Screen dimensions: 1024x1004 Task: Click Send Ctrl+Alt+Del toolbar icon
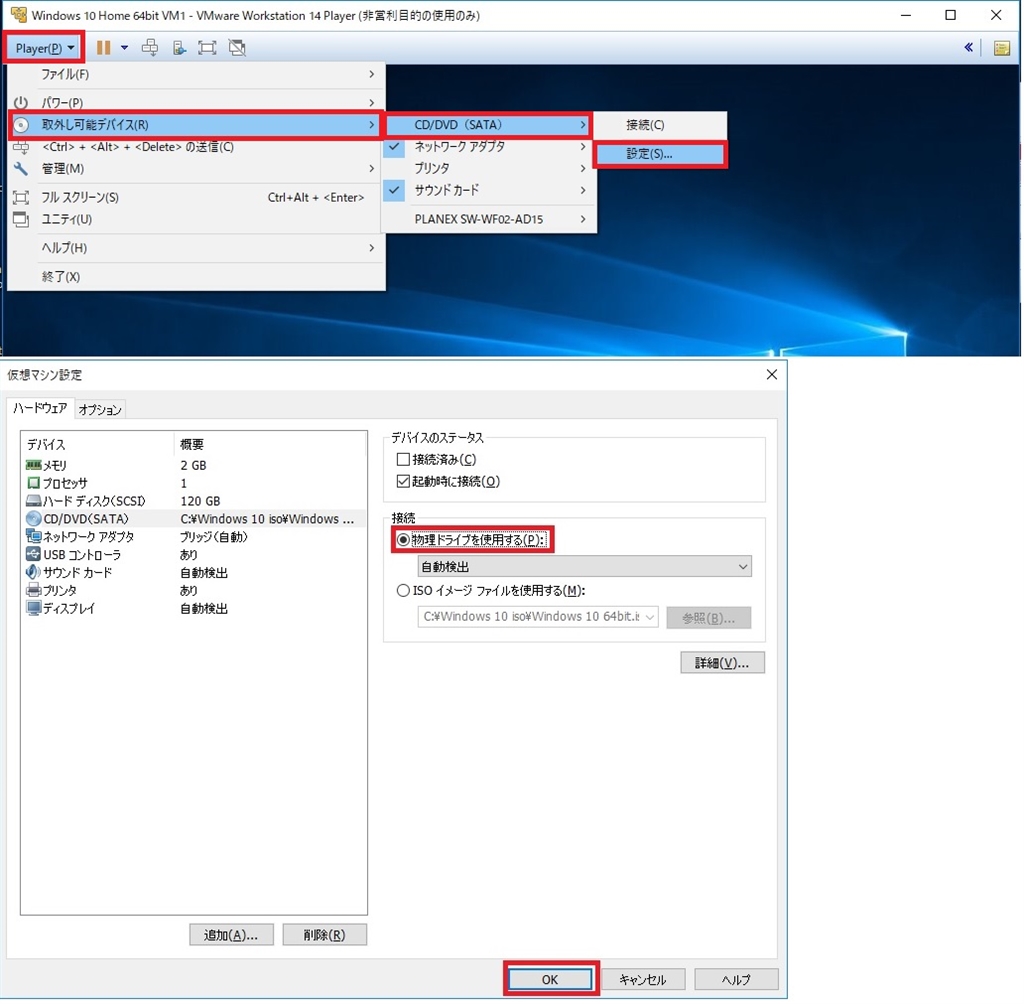coord(150,48)
